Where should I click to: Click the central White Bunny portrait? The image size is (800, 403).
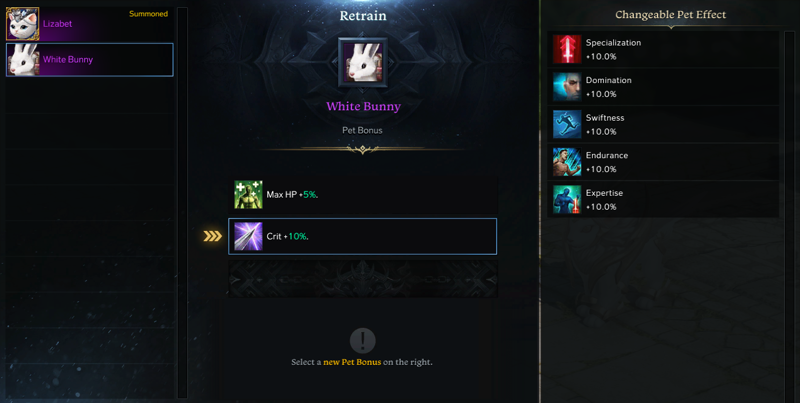363,62
